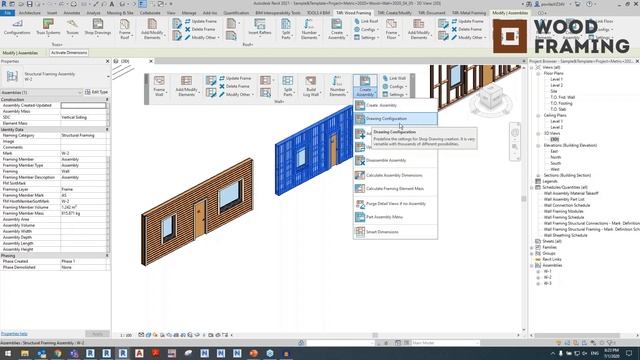Screen dimensions: 640x360
Task: Open Level 1 under Floor Plans
Action: (556, 79)
